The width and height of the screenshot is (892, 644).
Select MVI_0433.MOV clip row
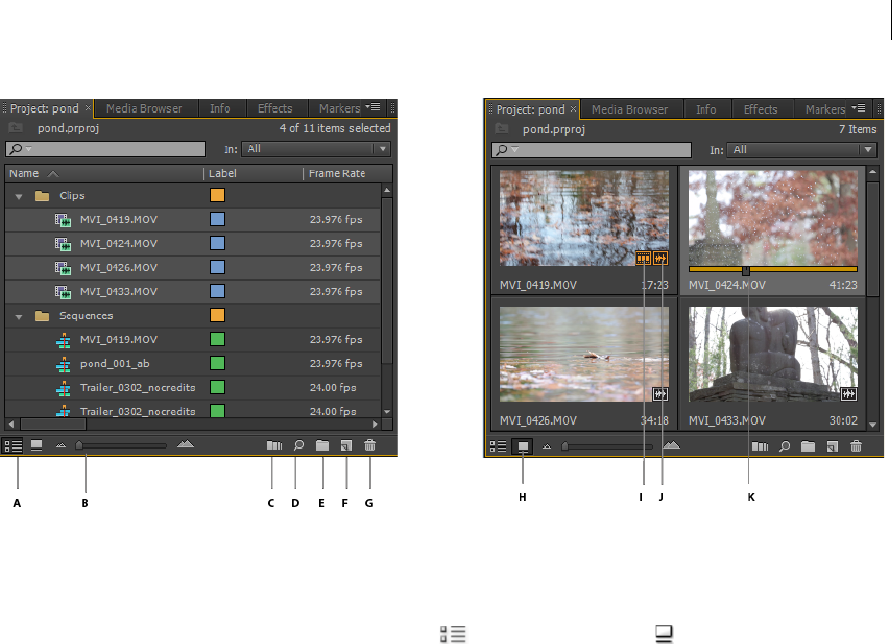(x=193, y=291)
